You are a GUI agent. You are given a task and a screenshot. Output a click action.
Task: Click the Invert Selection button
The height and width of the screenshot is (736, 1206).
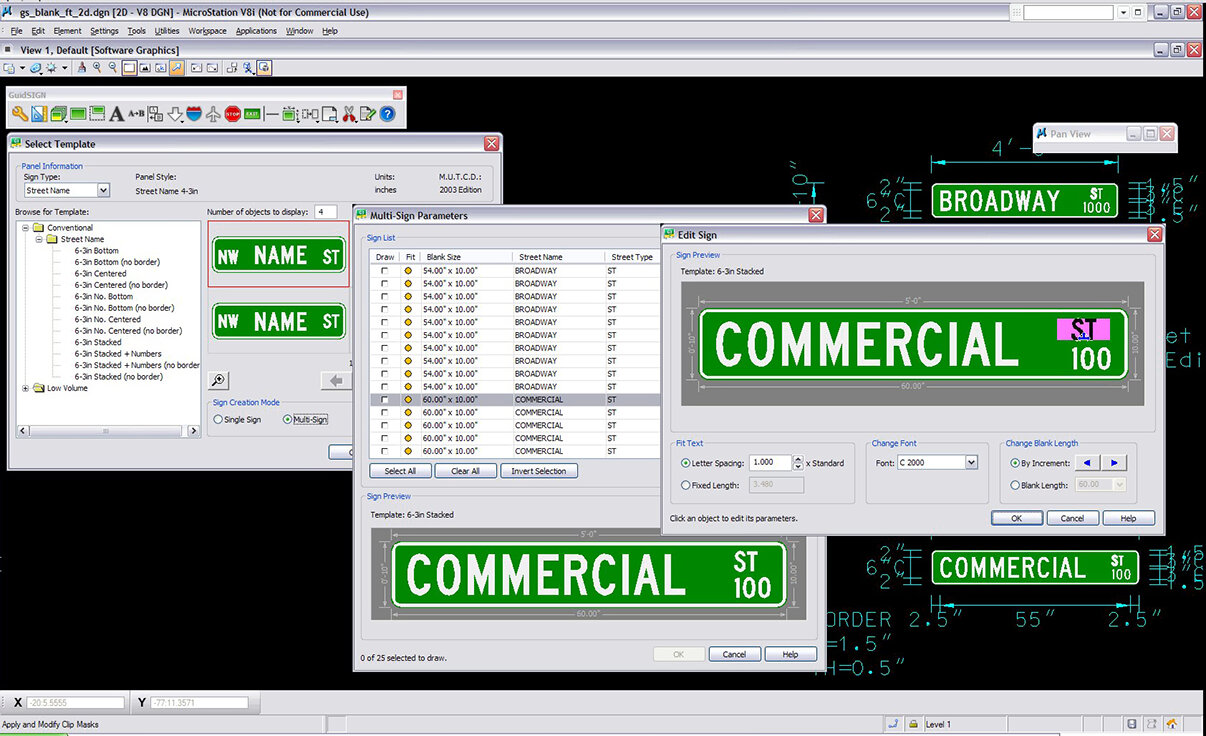pos(538,471)
